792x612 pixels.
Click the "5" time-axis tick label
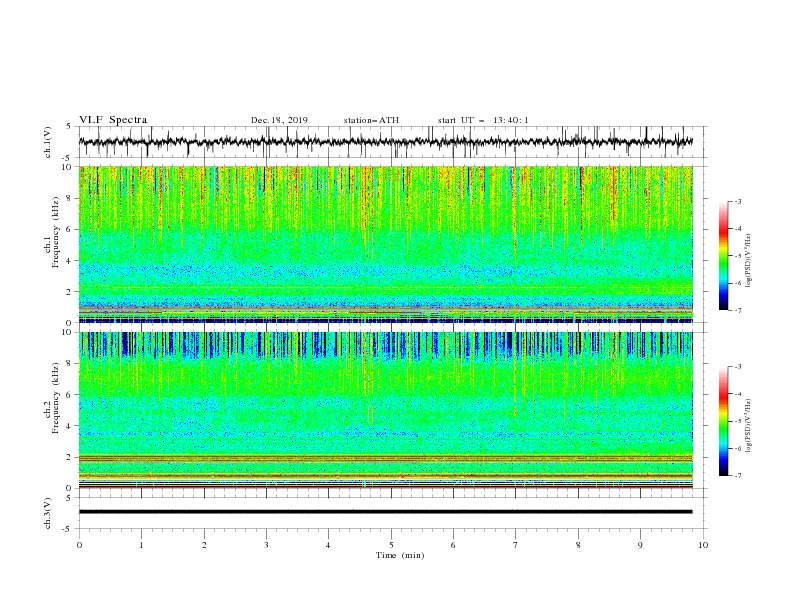(391, 545)
